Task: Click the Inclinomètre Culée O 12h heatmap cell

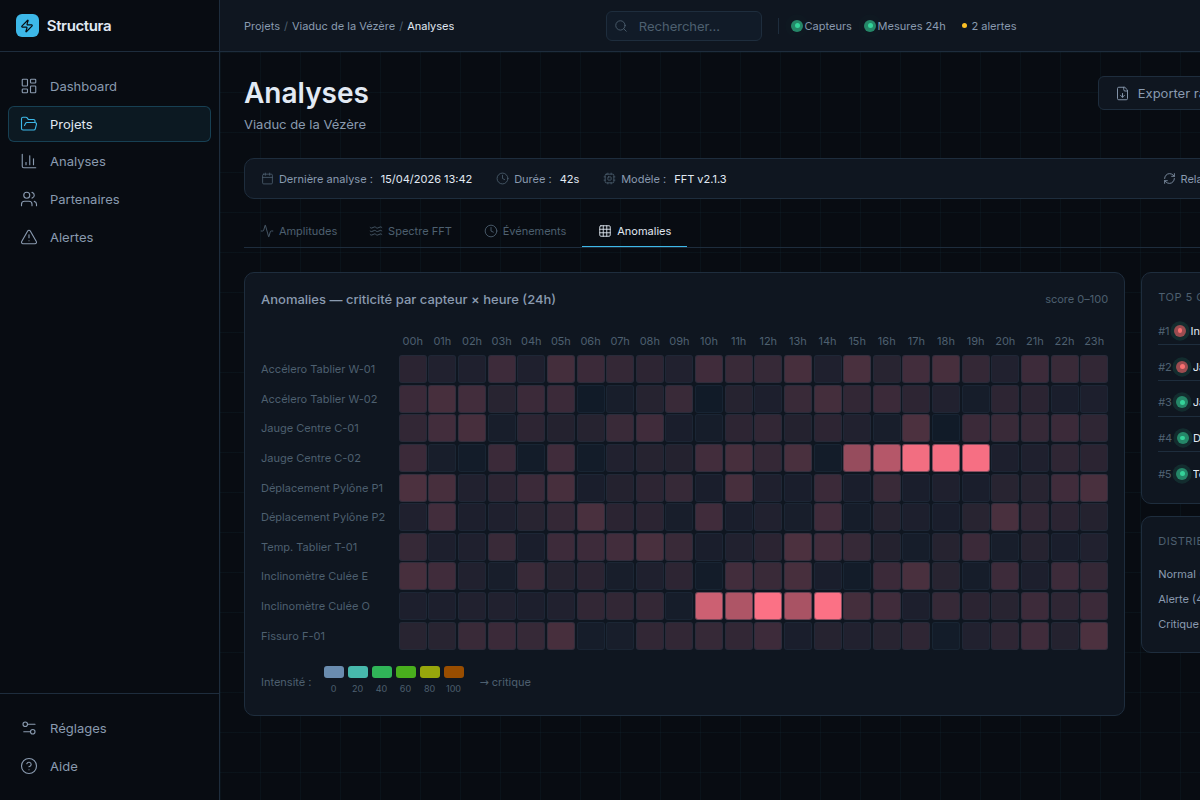Action: [x=768, y=606]
